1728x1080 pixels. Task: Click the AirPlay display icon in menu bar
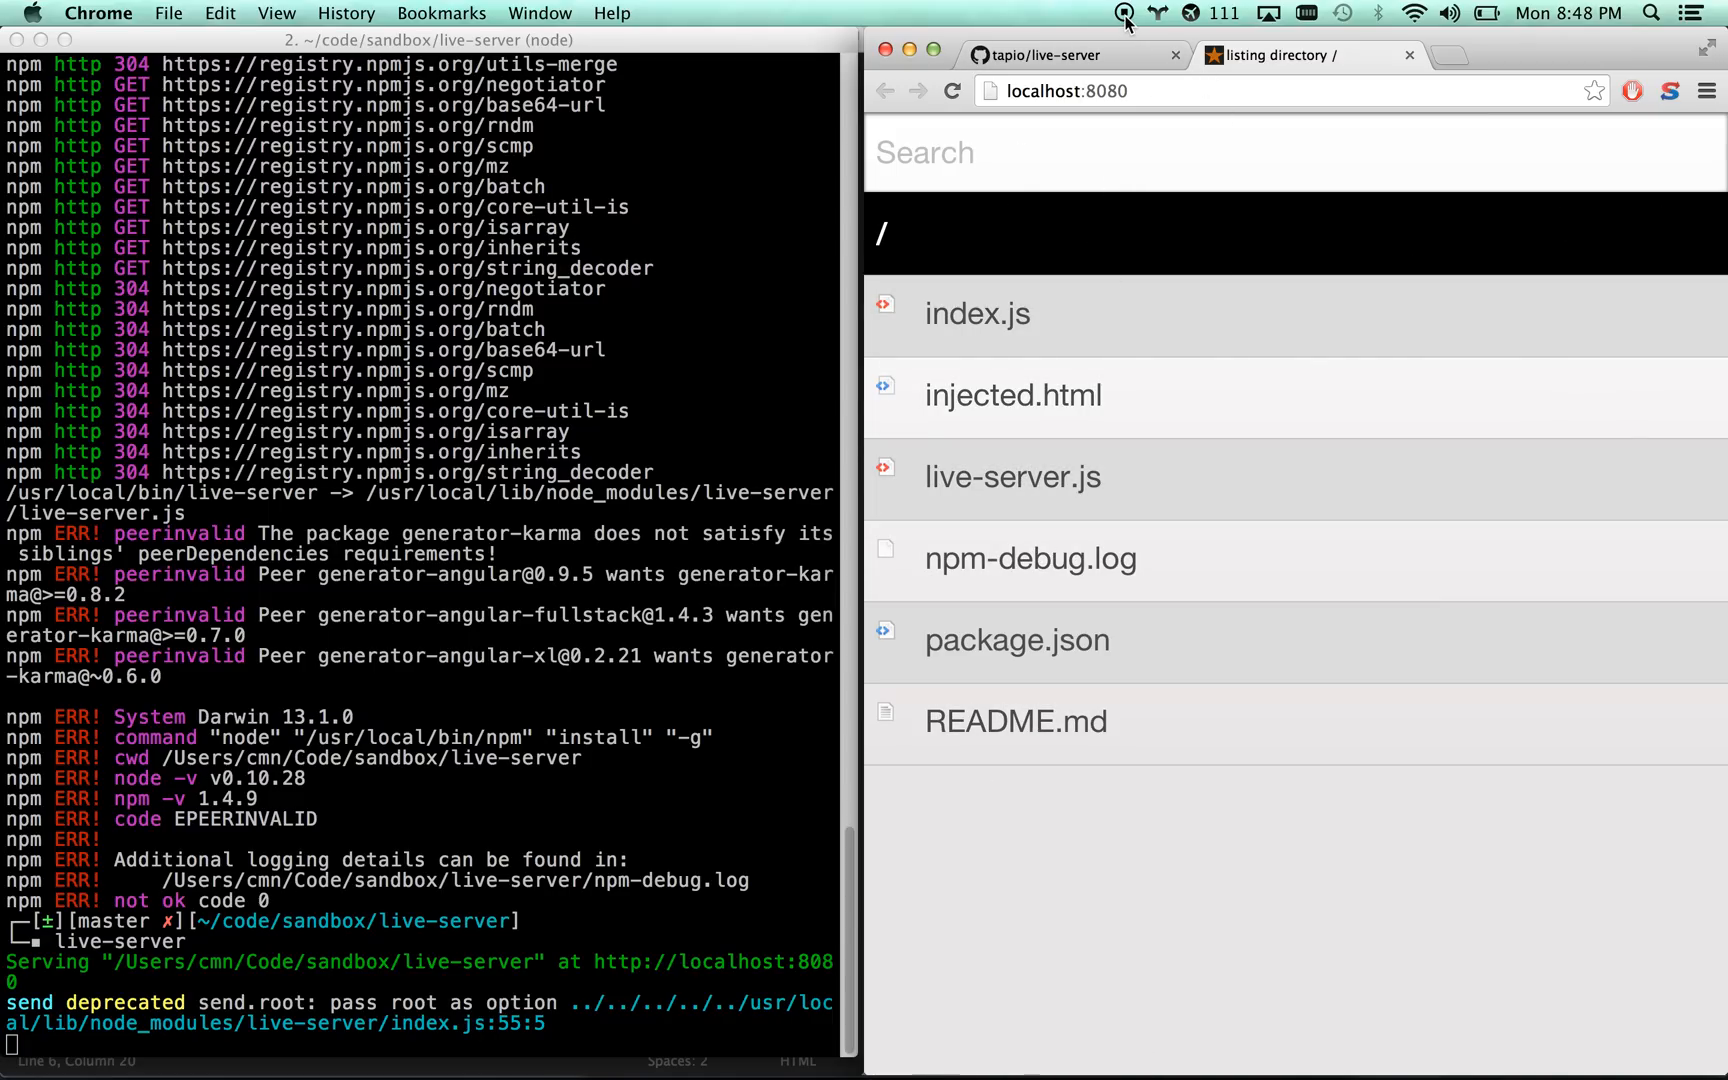coord(1268,14)
